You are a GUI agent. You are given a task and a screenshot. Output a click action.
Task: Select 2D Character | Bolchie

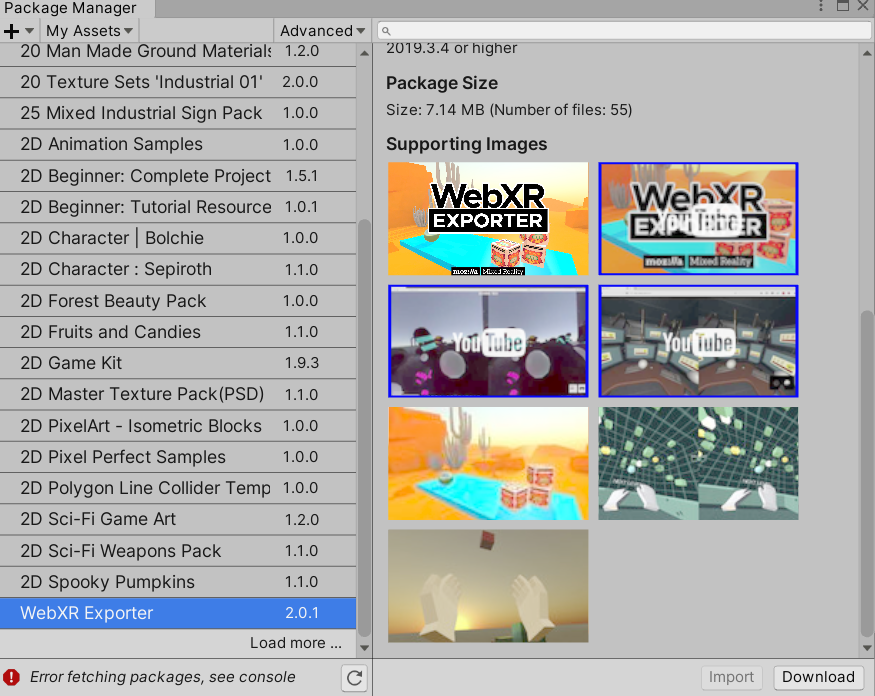point(178,238)
